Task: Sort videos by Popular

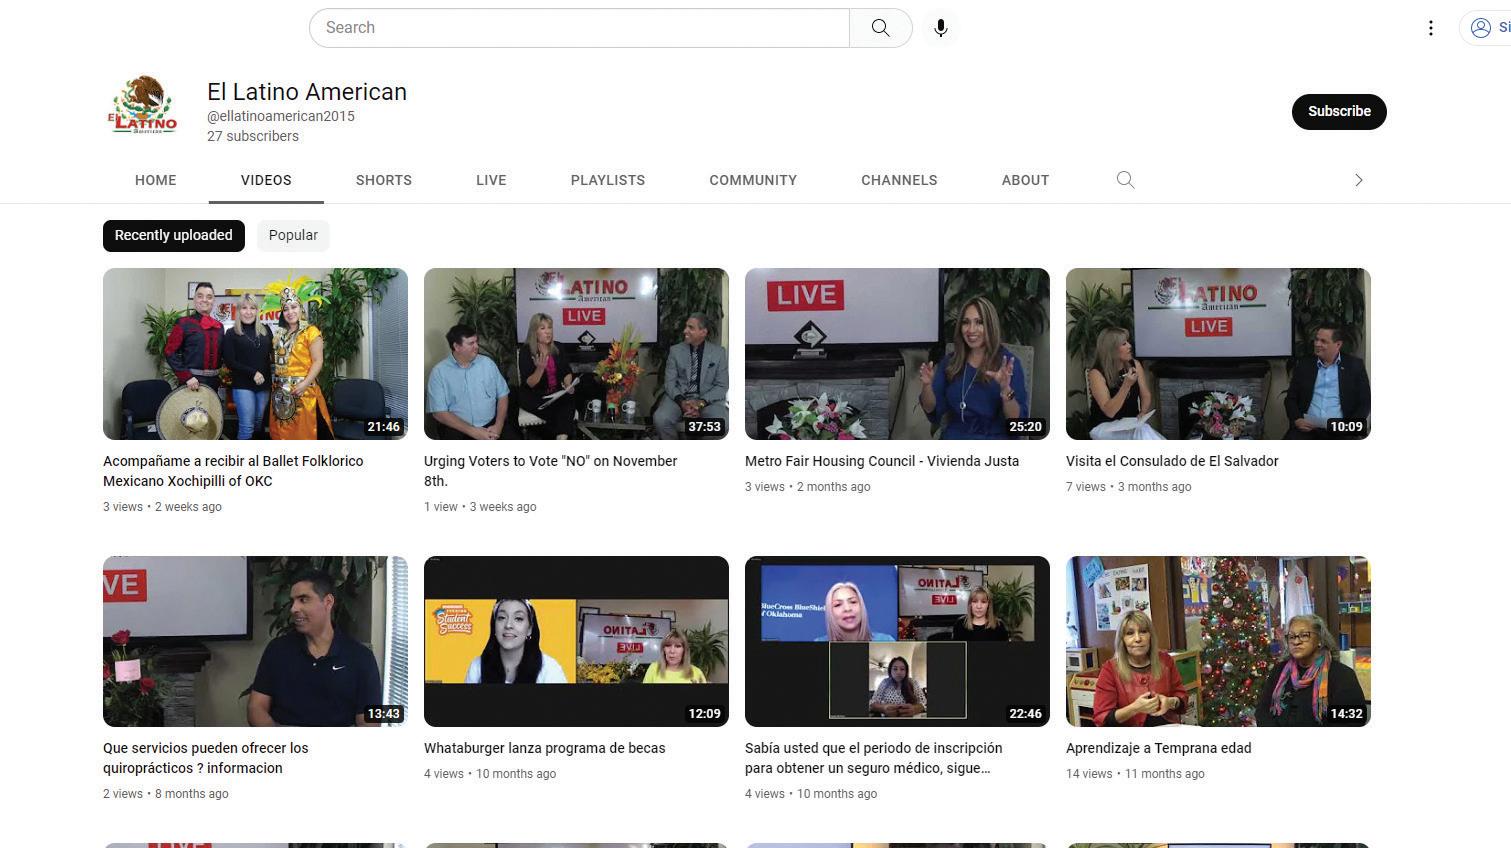Action: tap(293, 235)
